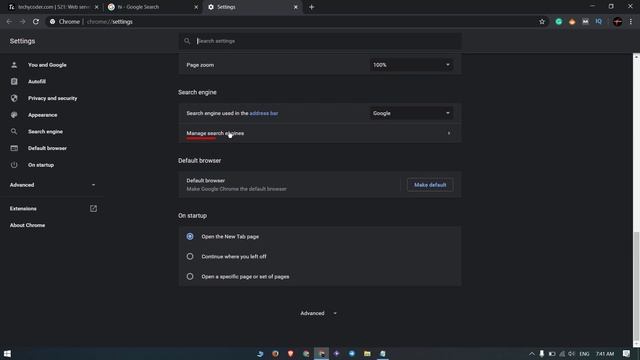This screenshot has height=360, width=640.
Task: Open About Chrome
Action: [27, 225]
